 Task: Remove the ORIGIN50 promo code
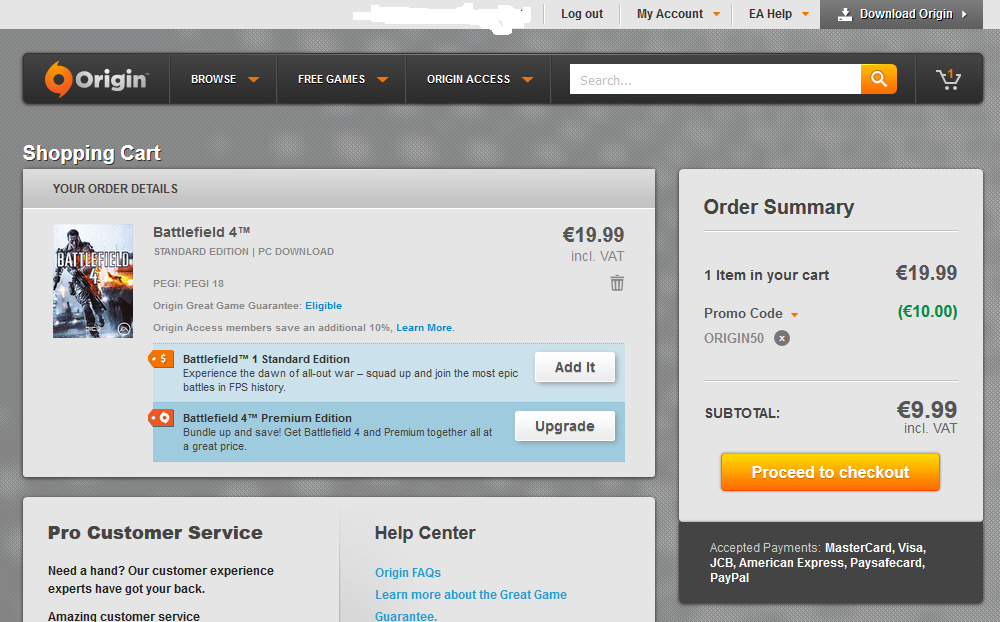pos(782,338)
